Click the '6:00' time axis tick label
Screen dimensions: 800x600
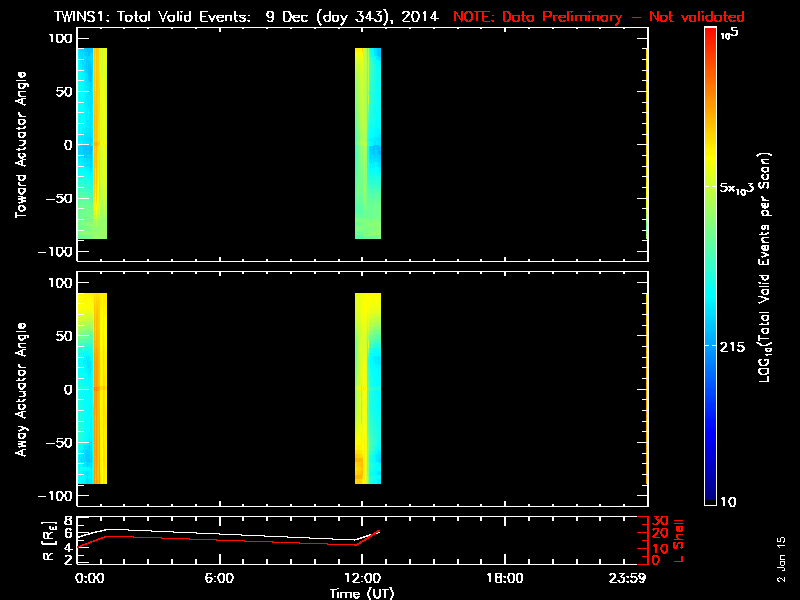tap(219, 579)
